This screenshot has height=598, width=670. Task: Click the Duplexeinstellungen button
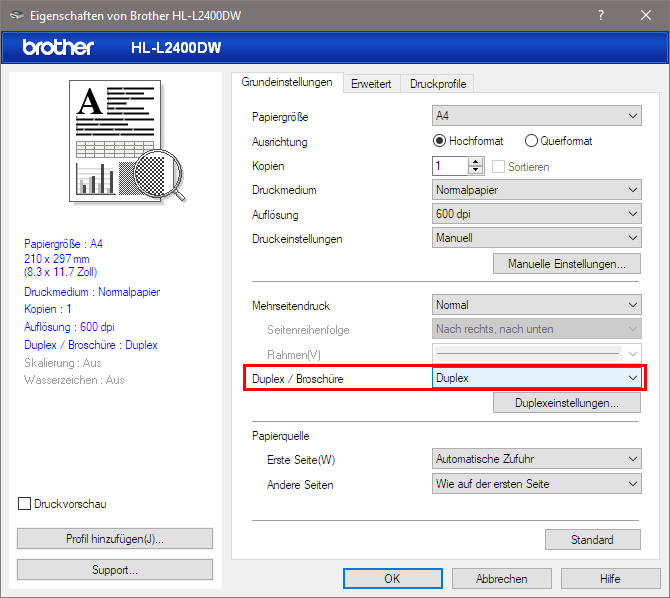click(x=567, y=403)
